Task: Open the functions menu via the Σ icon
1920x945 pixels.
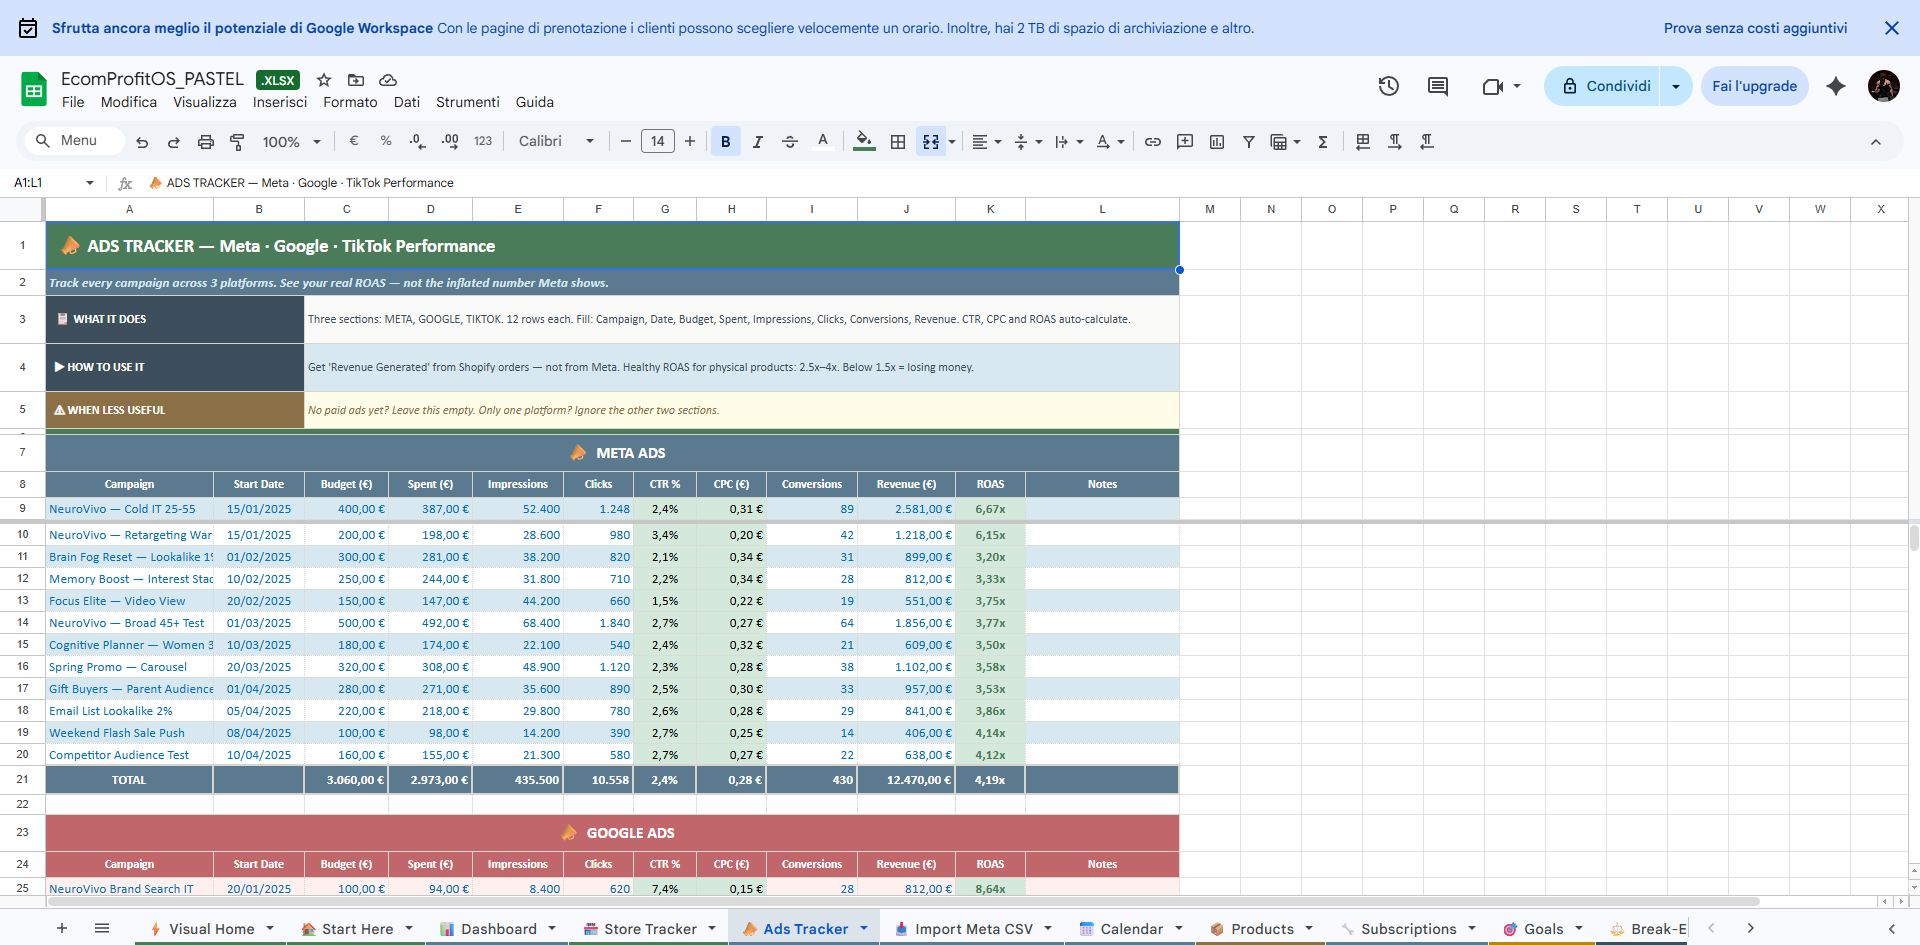Action: point(1323,141)
